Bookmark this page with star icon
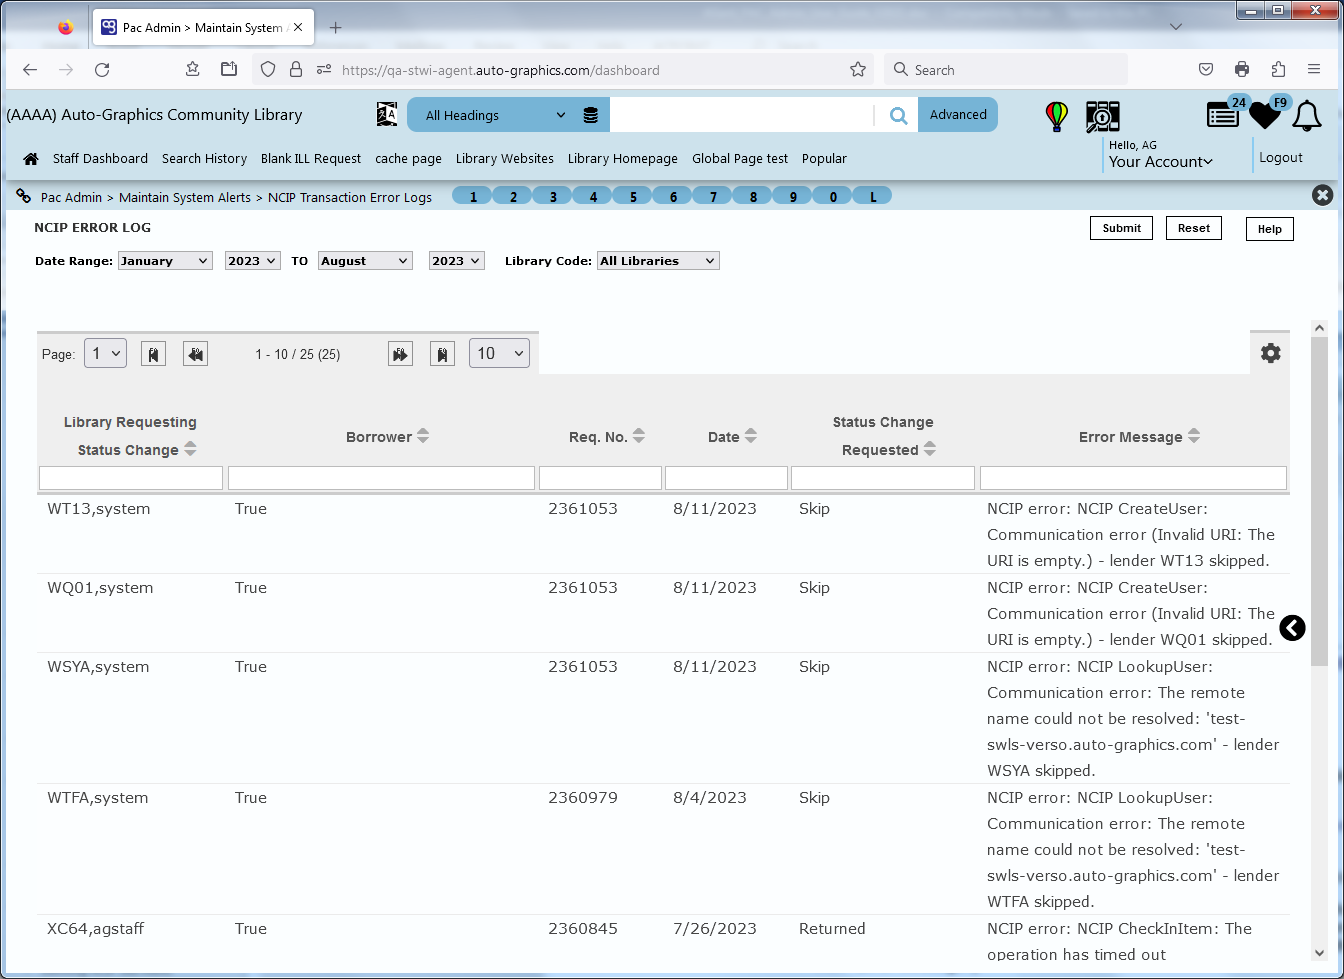The width and height of the screenshot is (1344, 979). (x=857, y=70)
